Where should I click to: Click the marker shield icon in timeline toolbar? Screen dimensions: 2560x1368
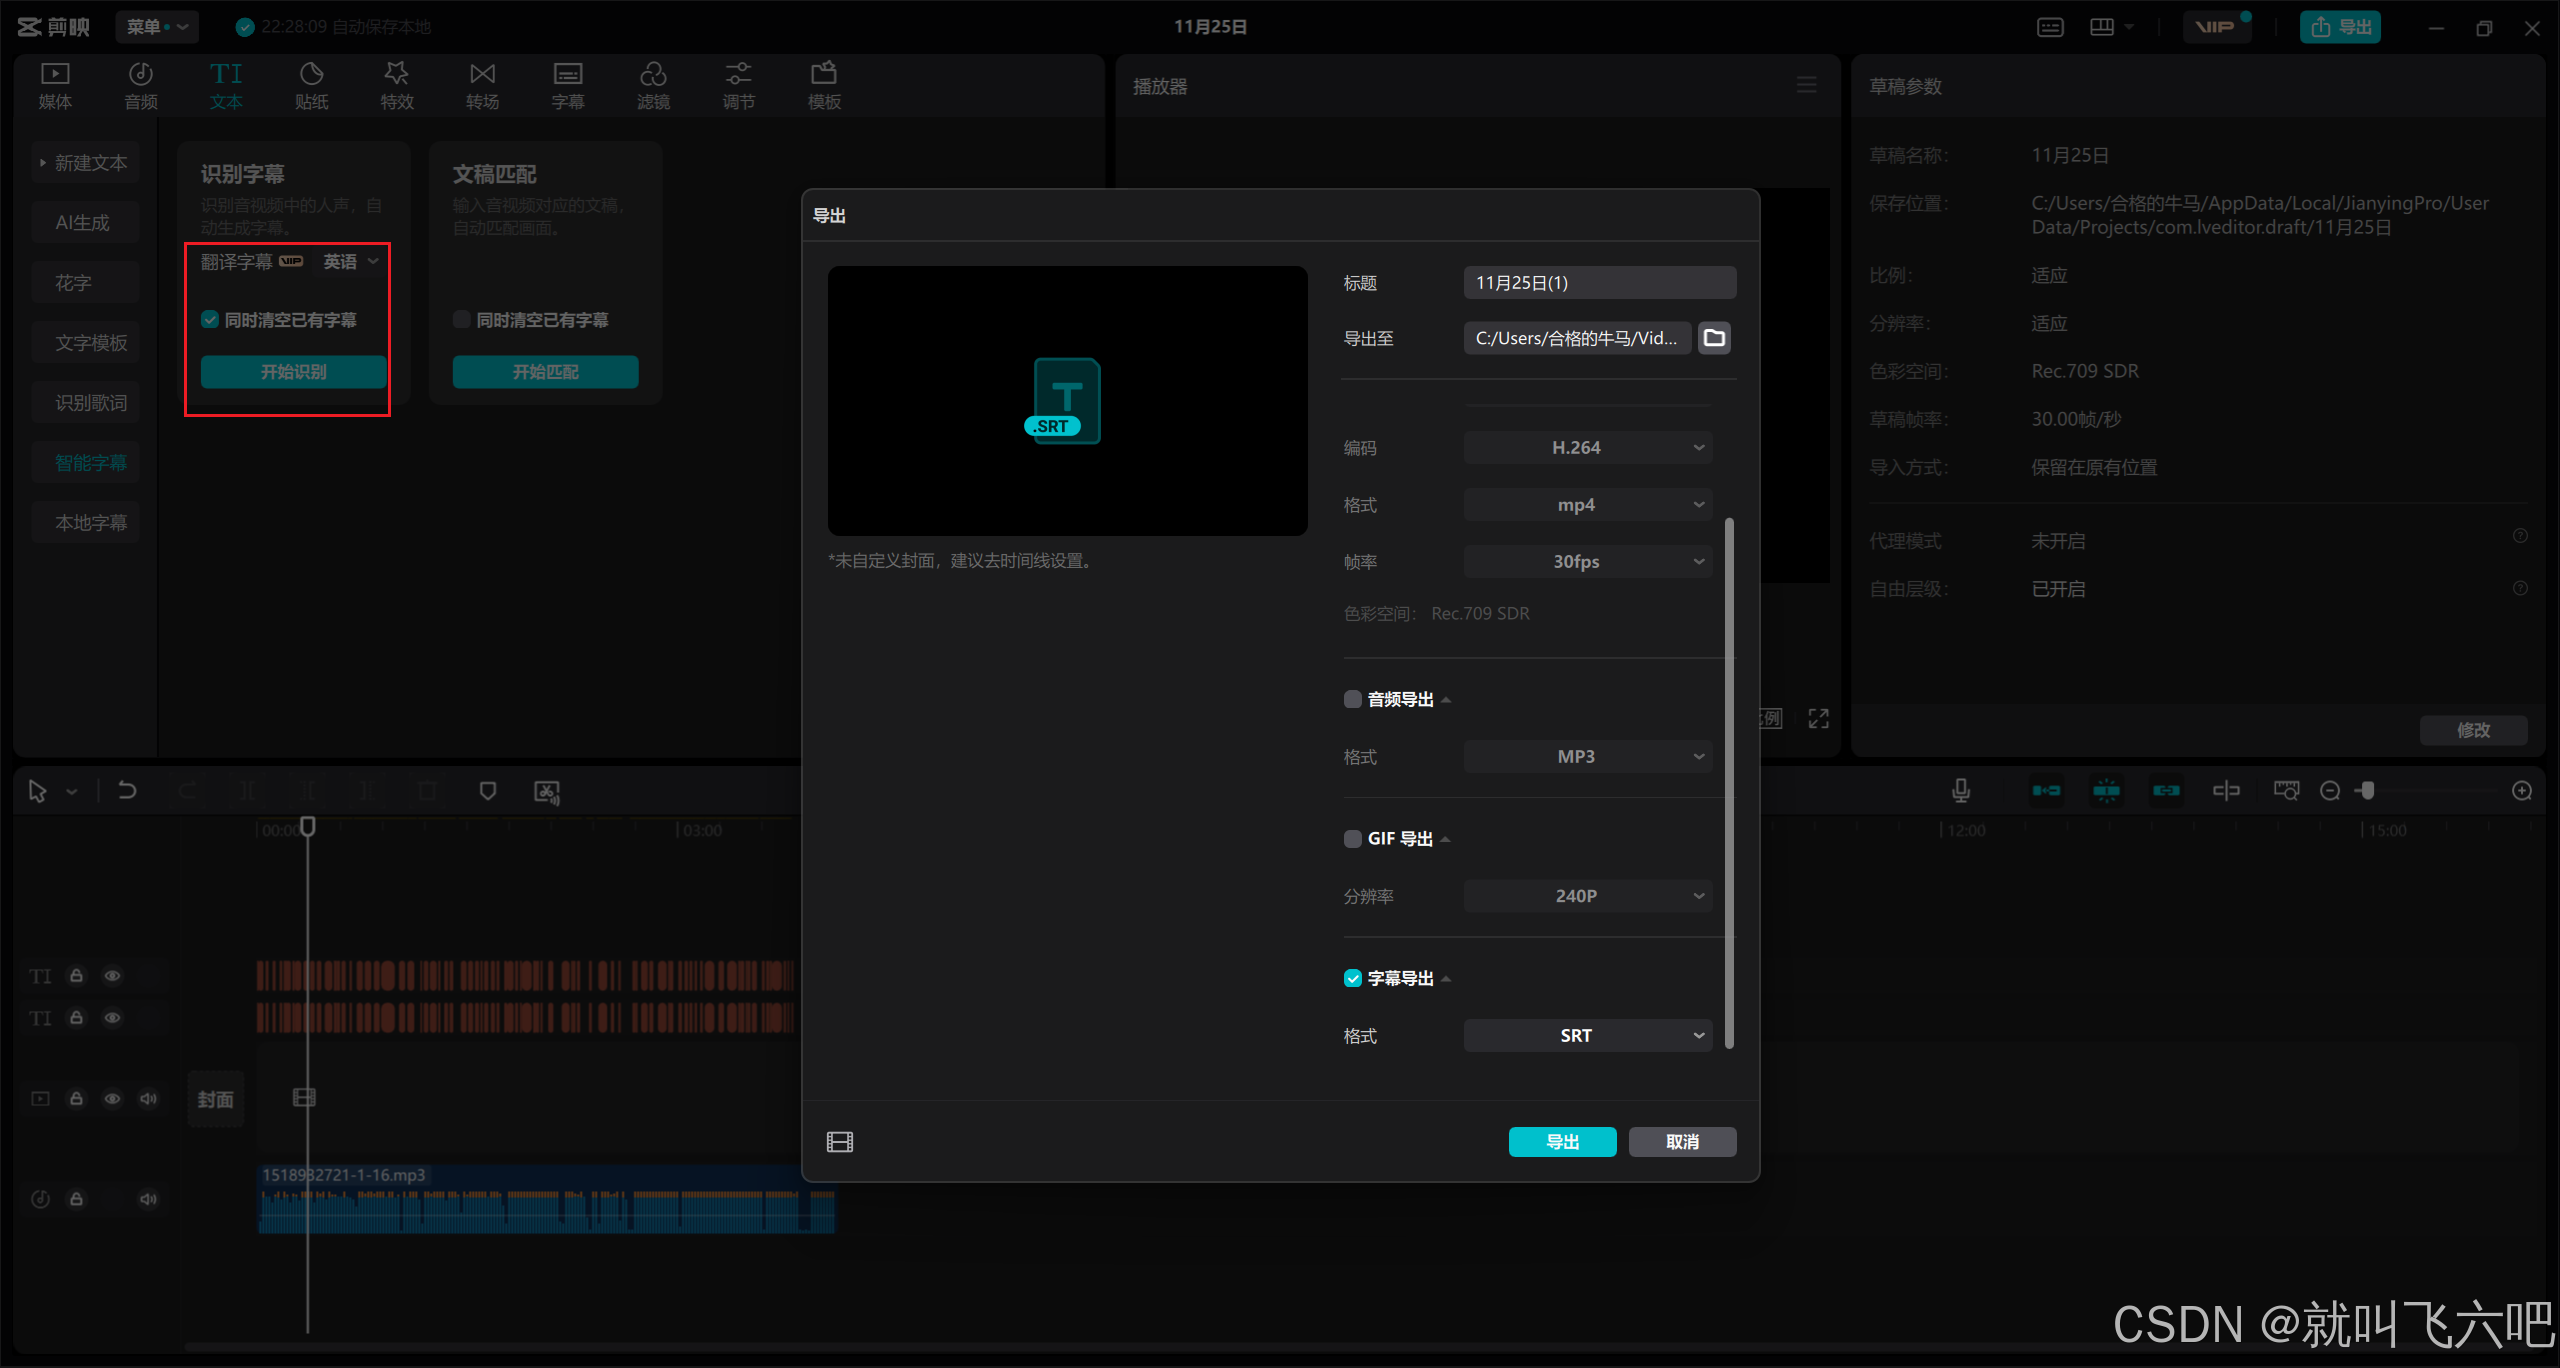[x=488, y=791]
